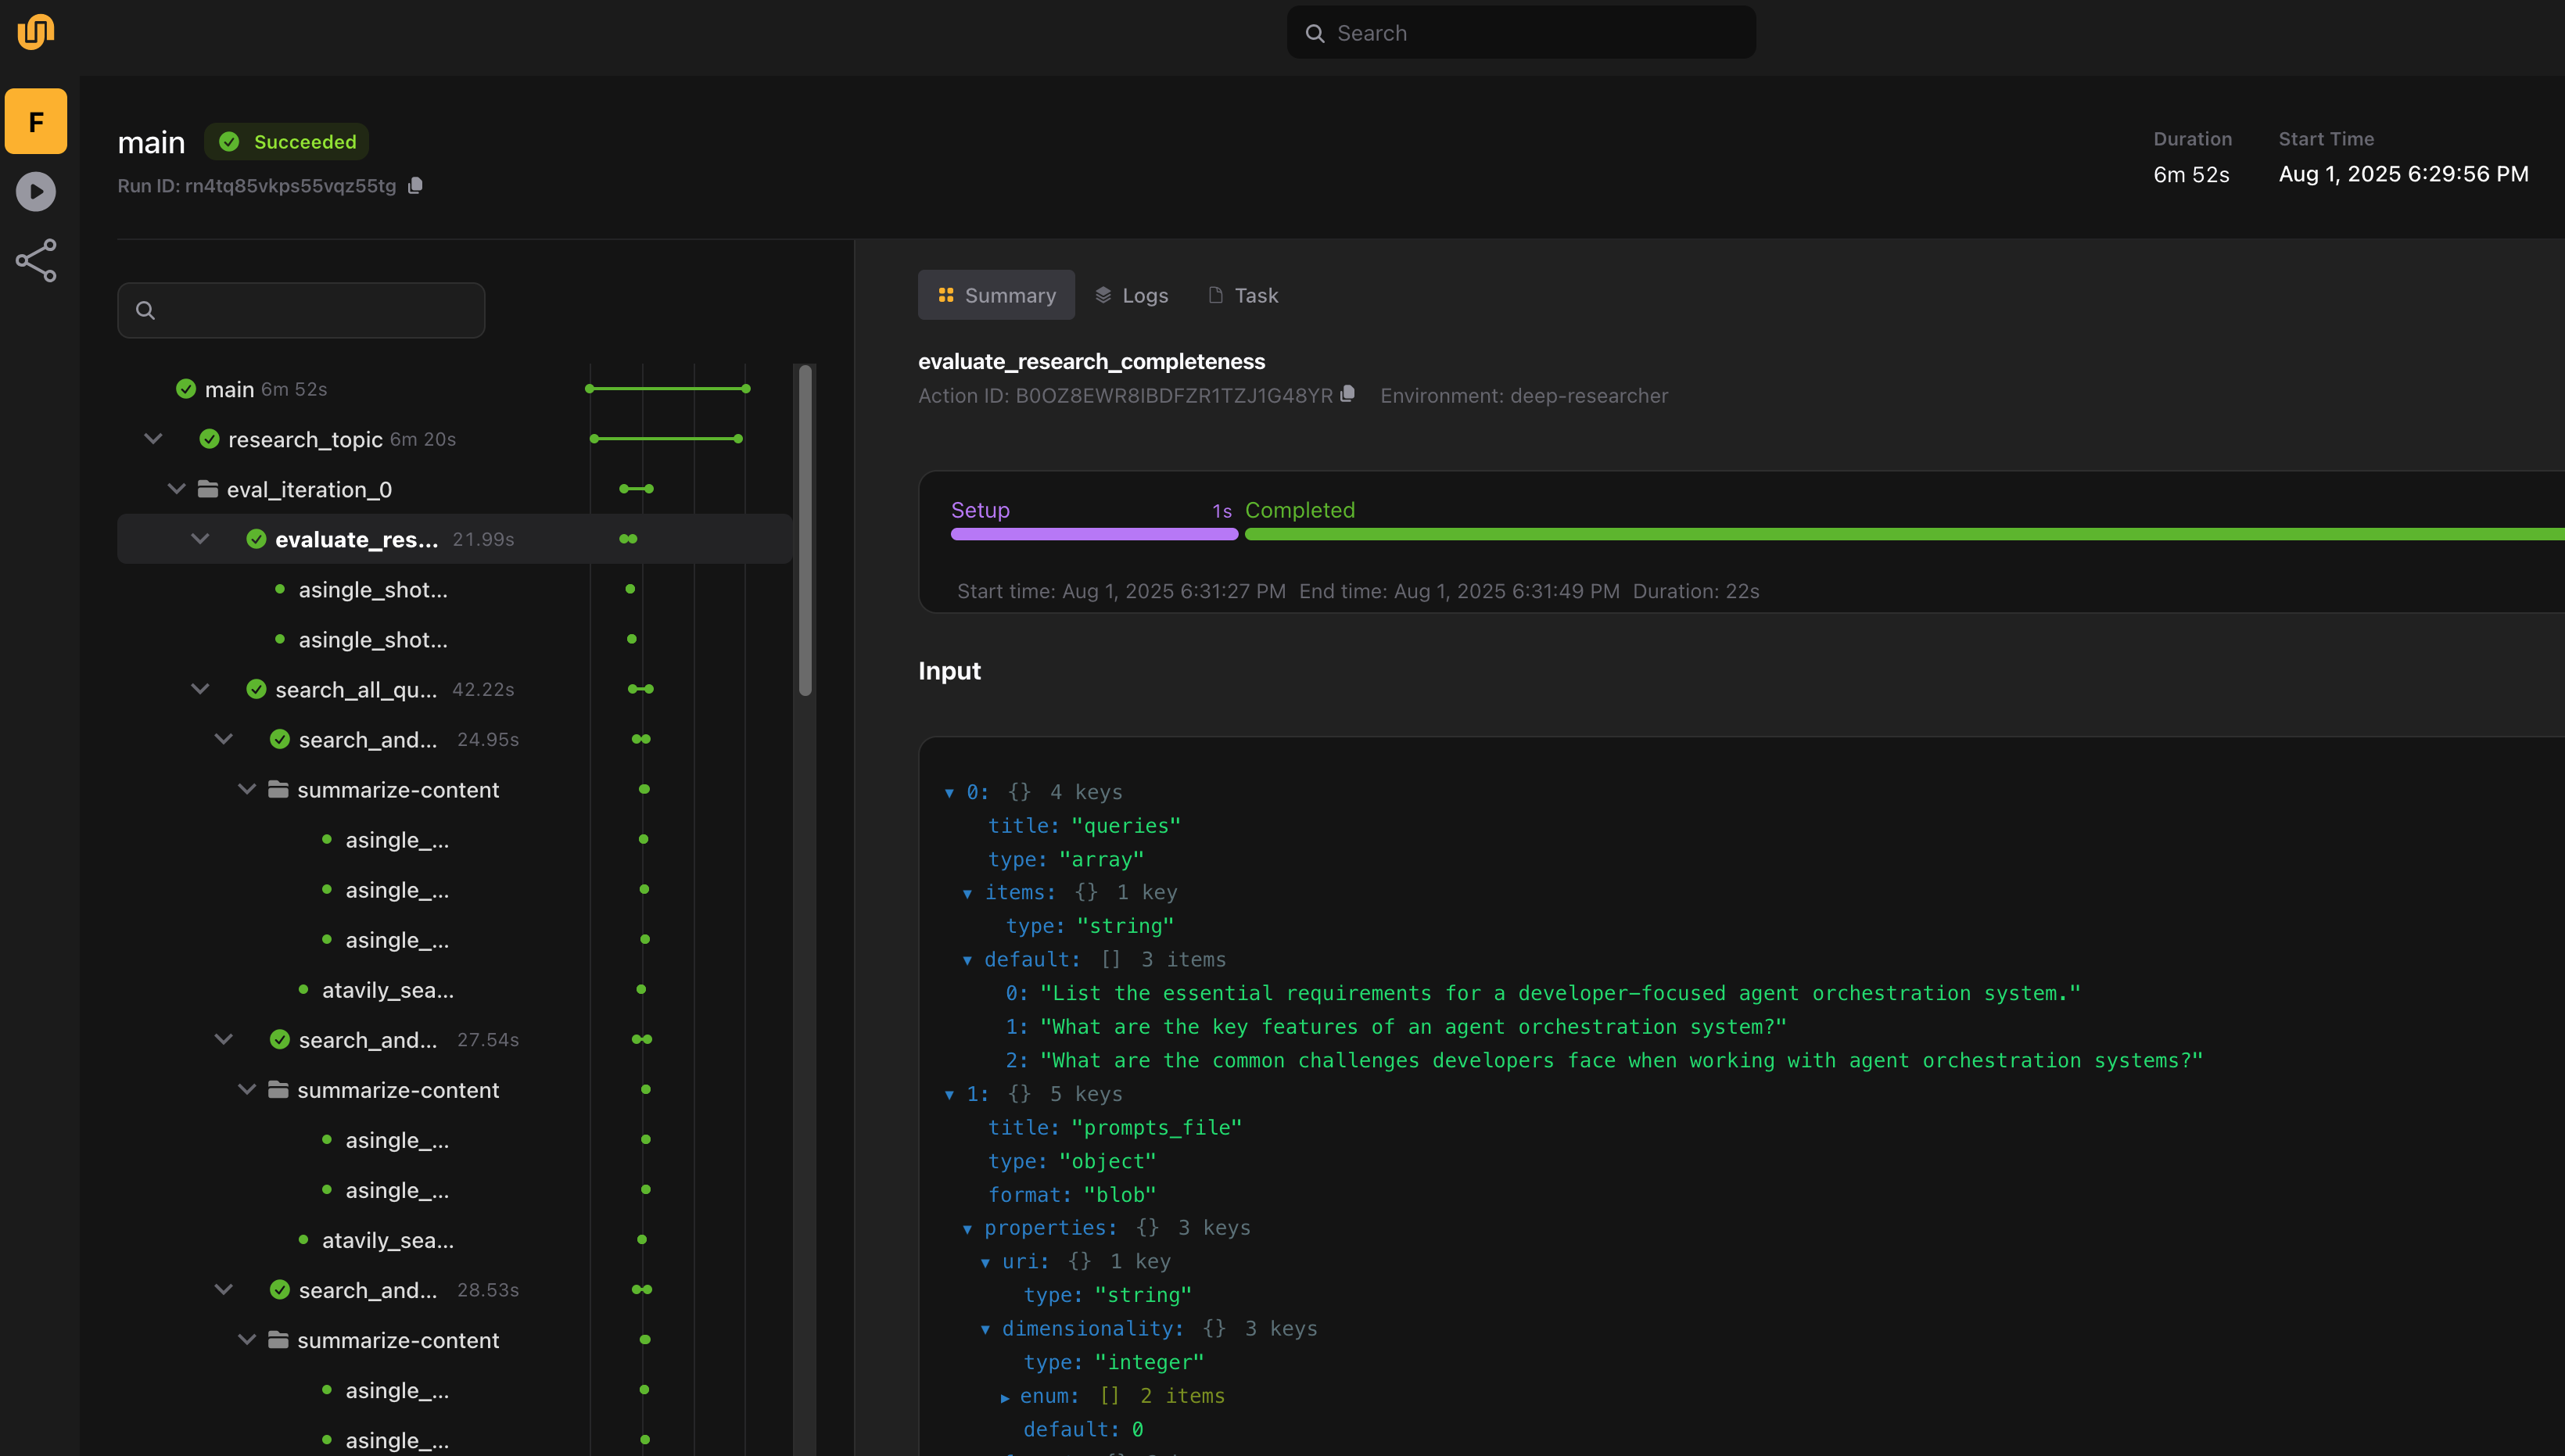Click the Completed green progress bar
2565x1456 pixels.
[x=1904, y=534]
